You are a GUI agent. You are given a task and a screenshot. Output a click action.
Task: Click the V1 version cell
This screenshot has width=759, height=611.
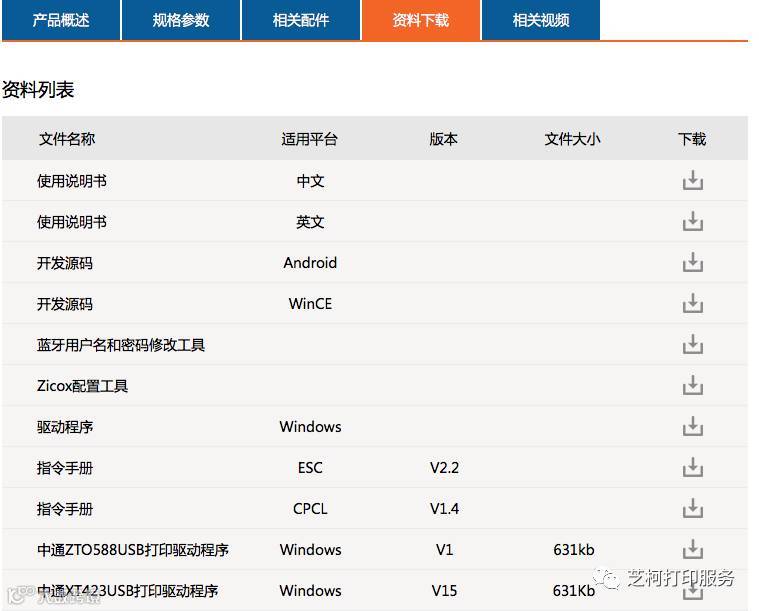point(444,550)
